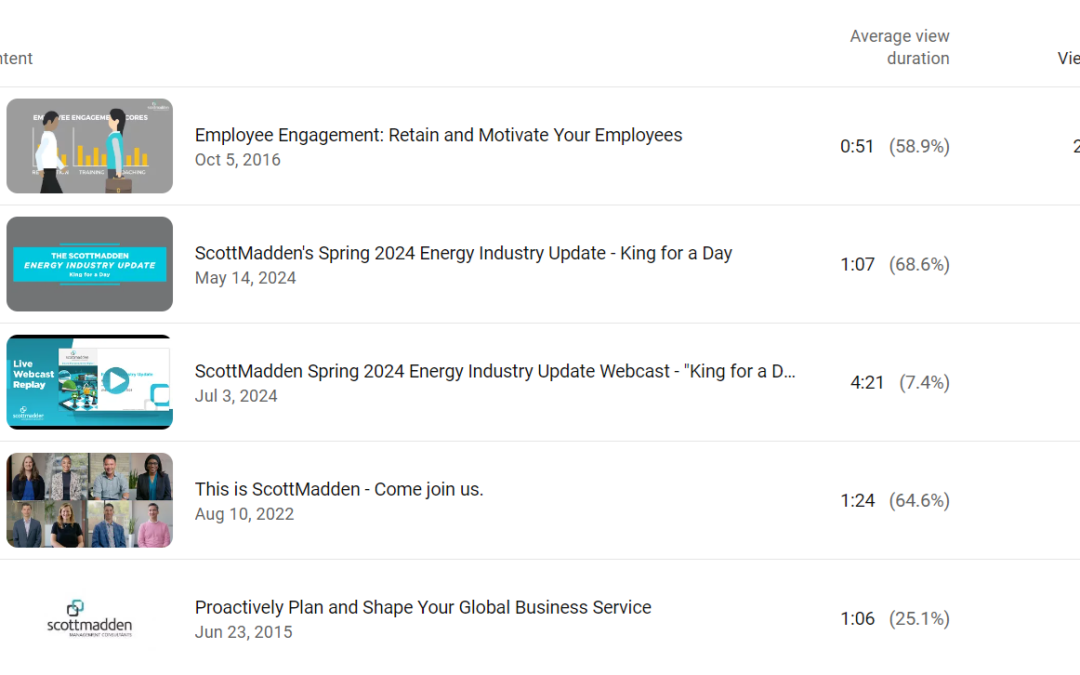Click the 0:51 (58.9%) duration value
The width and height of the screenshot is (1080, 675).
pyautogui.click(x=894, y=146)
